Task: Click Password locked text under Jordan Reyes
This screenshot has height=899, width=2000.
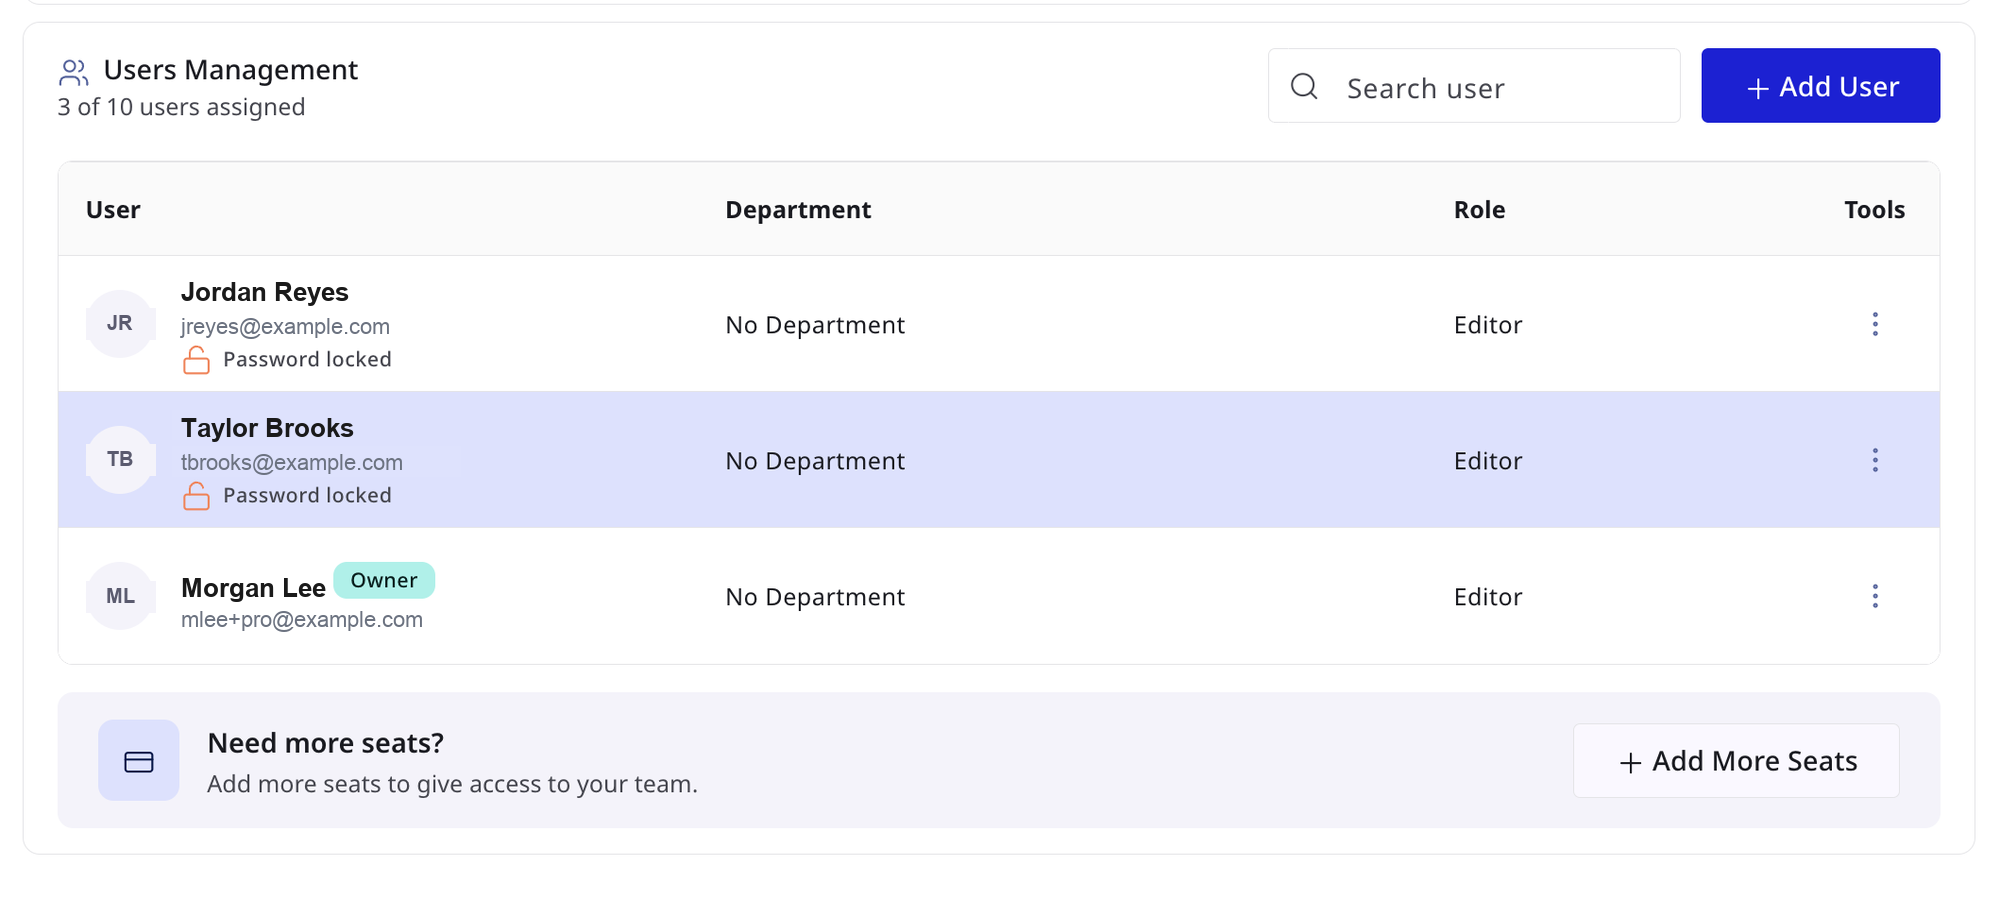Action: (307, 359)
